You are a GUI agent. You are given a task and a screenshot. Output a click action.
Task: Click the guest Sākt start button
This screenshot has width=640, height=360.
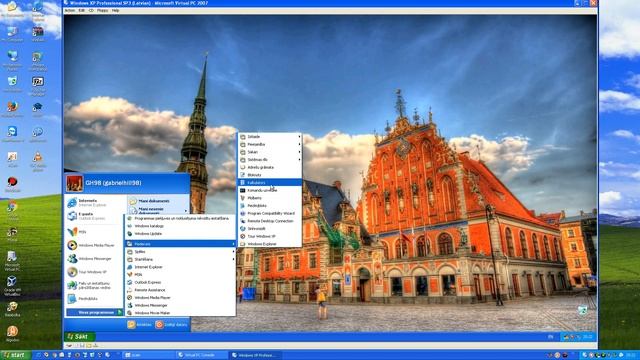80,337
